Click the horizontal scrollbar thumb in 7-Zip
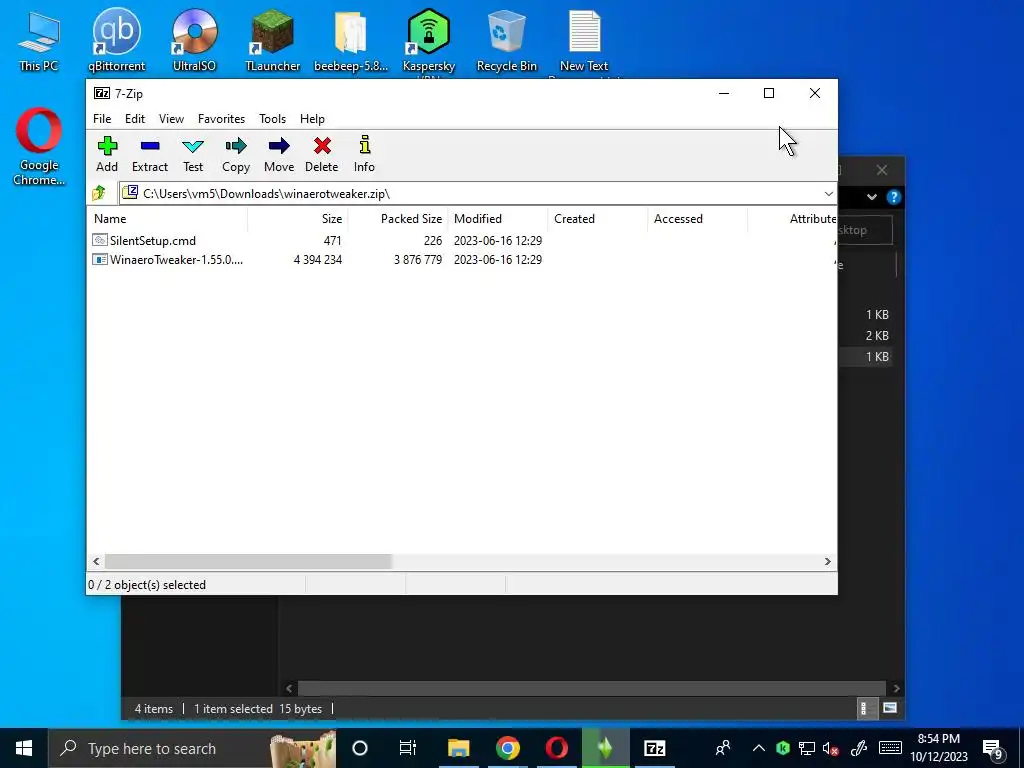 248,561
